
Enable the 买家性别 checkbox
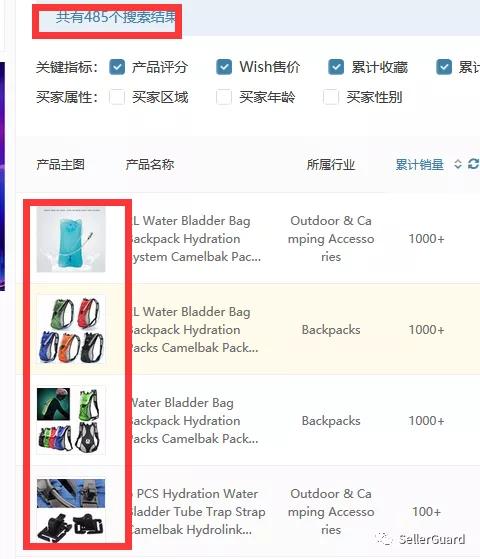[331, 97]
